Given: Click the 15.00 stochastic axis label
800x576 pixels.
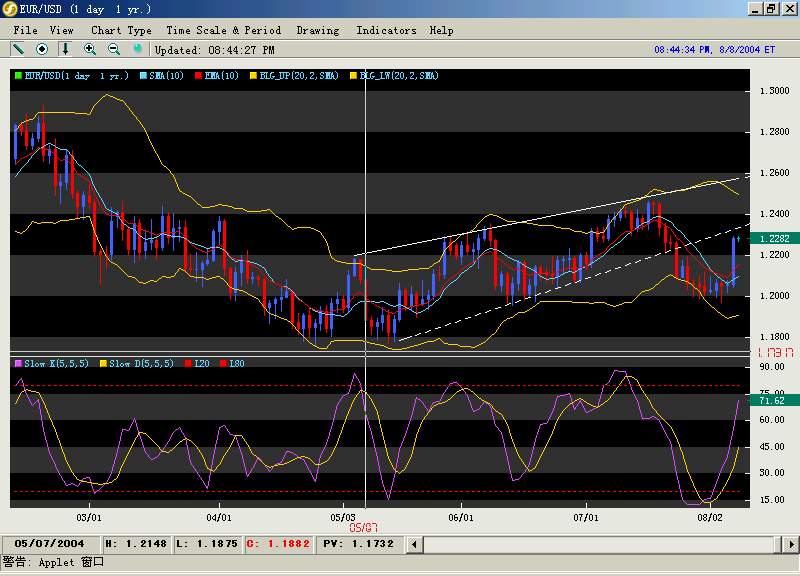Looking at the screenshot, I should coord(772,499).
